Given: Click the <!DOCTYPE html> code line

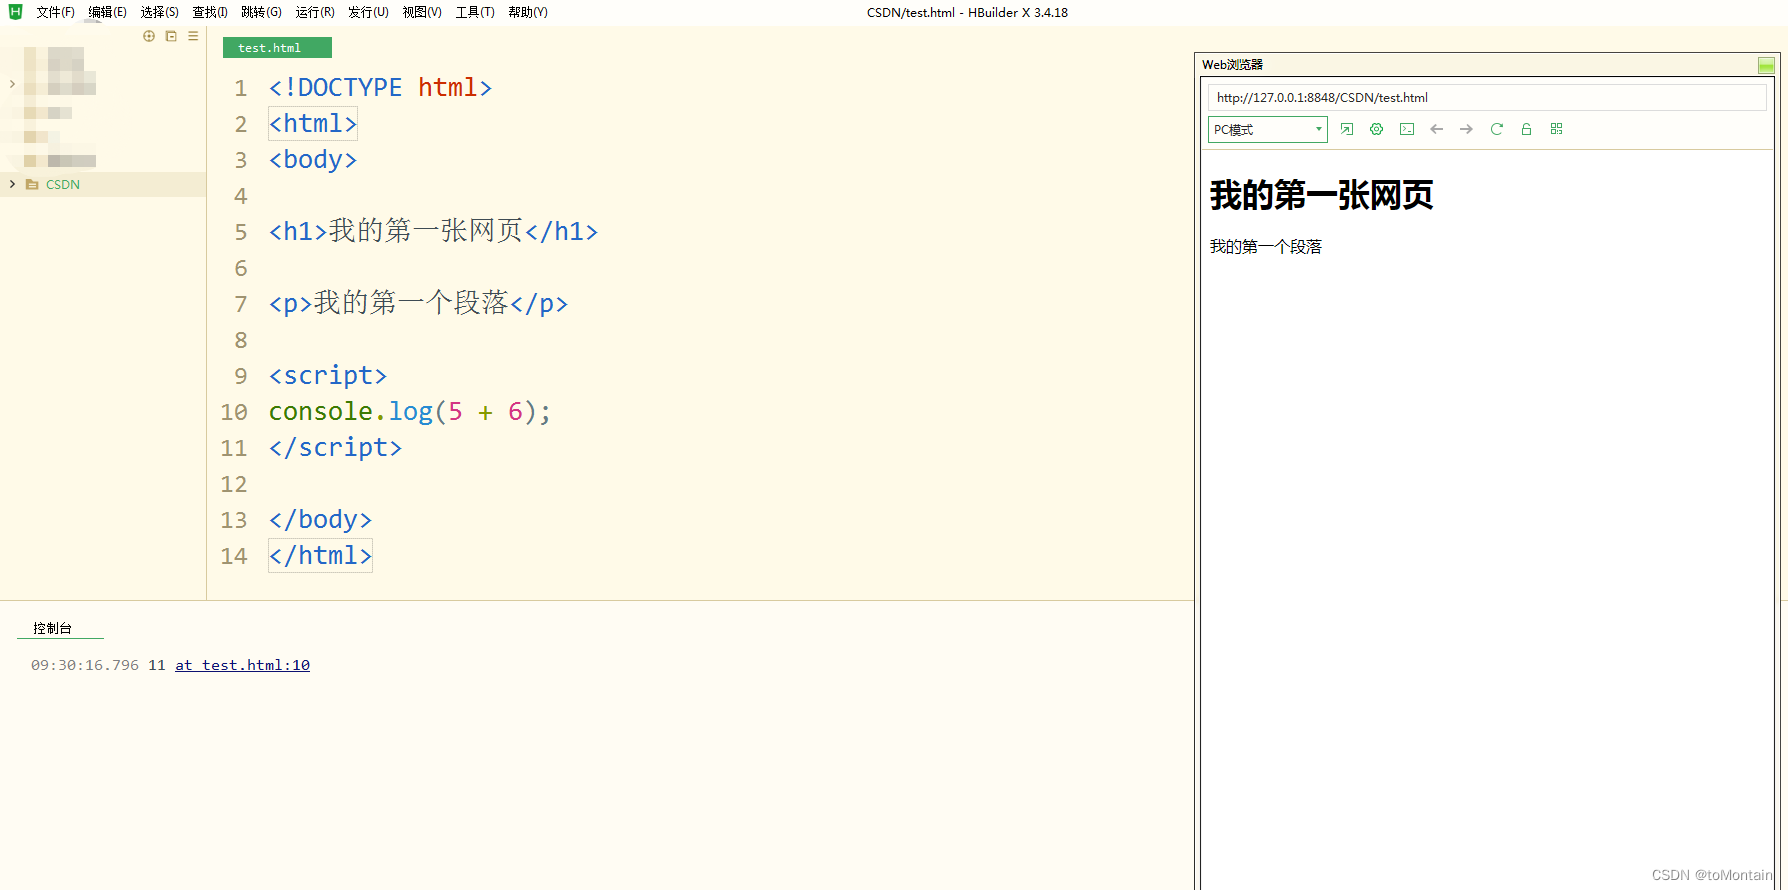Looking at the screenshot, I should [381, 88].
